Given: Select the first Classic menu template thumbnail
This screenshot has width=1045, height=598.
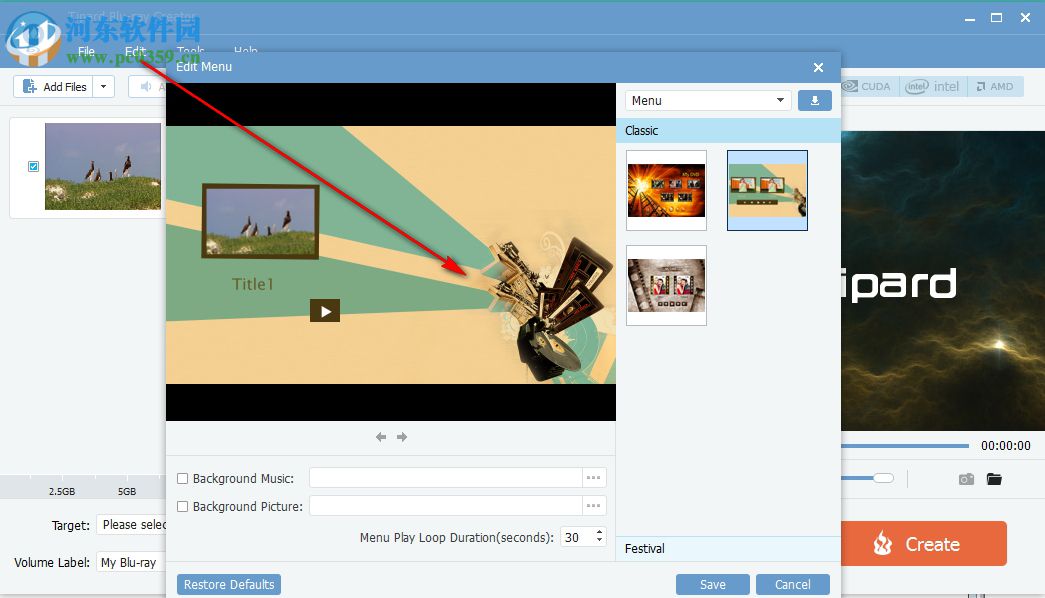Looking at the screenshot, I should point(666,190).
